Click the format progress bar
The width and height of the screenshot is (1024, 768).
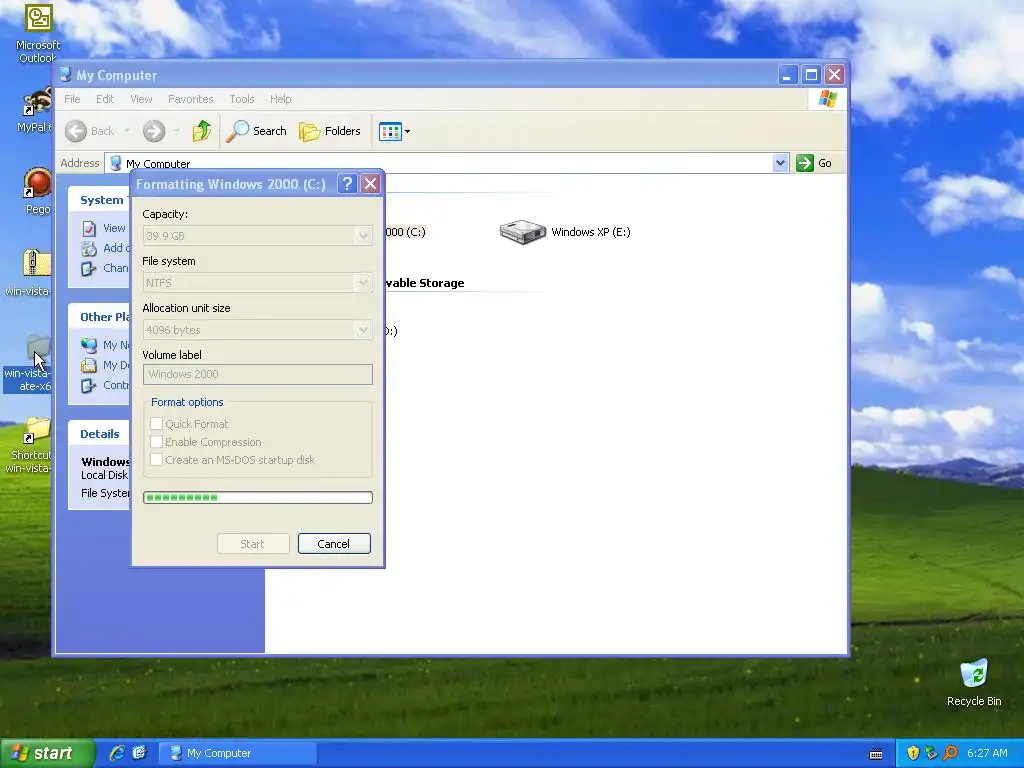pyautogui.click(x=257, y=498)
